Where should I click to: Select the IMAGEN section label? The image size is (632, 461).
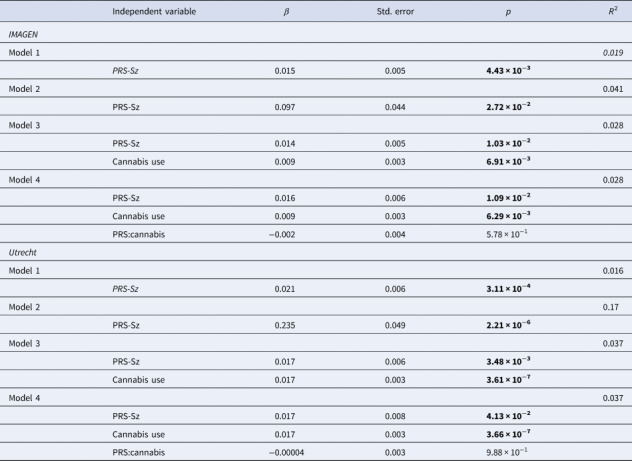click(x=23, y=34)
